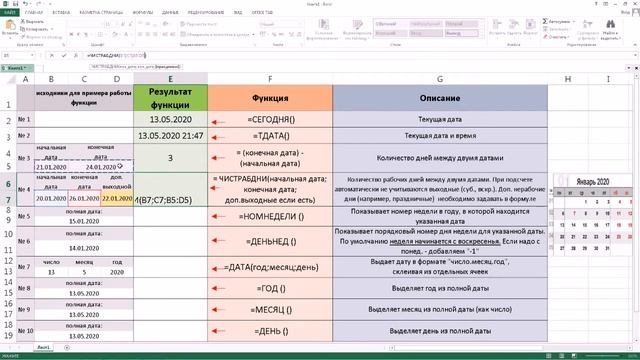Screen dimensions: 640x360
Task: Click the Копировать copy button
Action: pos(34,29)
